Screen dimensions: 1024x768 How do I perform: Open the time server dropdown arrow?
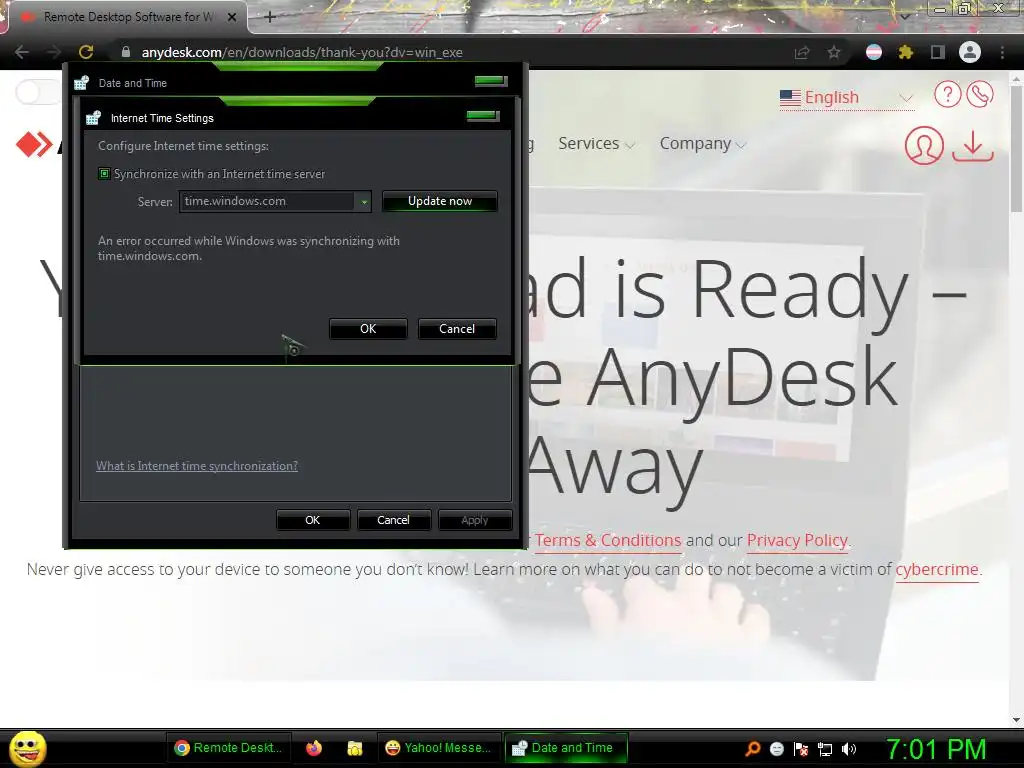coord(364,202)
